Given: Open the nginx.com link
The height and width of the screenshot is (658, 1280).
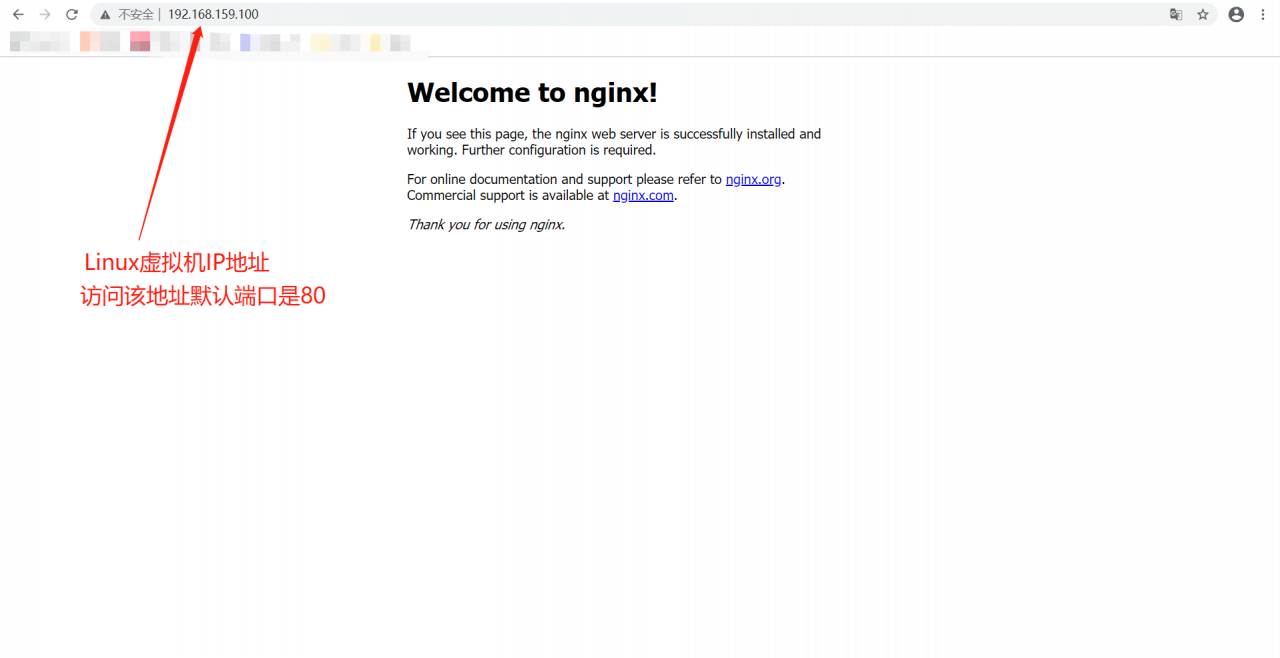Looking at the screenshot, I should [x=643, y=196].
